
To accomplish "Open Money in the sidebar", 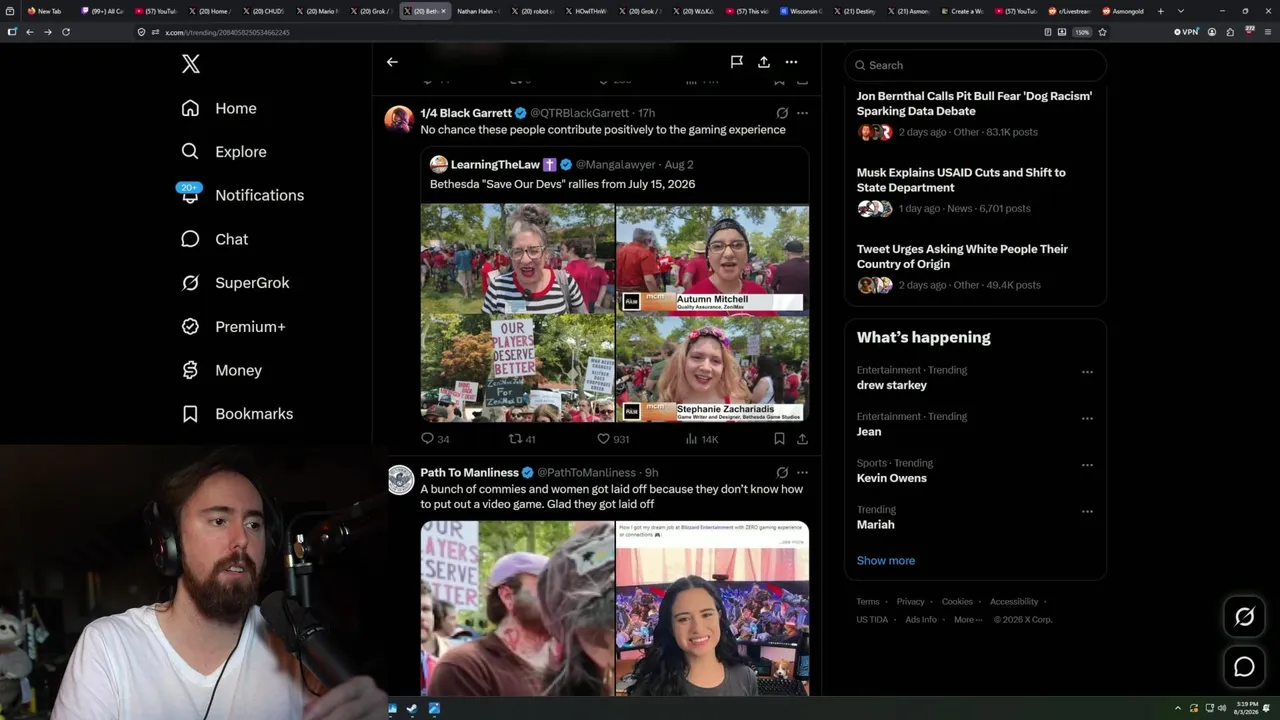I will coord(221,370).
